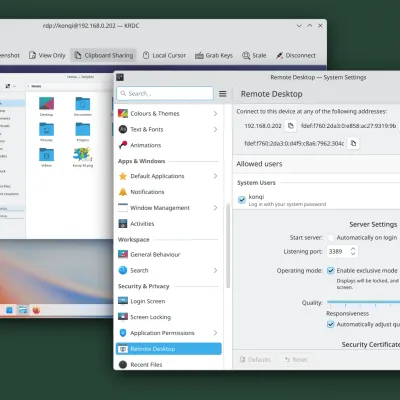
Task: Click the Reset button
Action: [296, 360]
